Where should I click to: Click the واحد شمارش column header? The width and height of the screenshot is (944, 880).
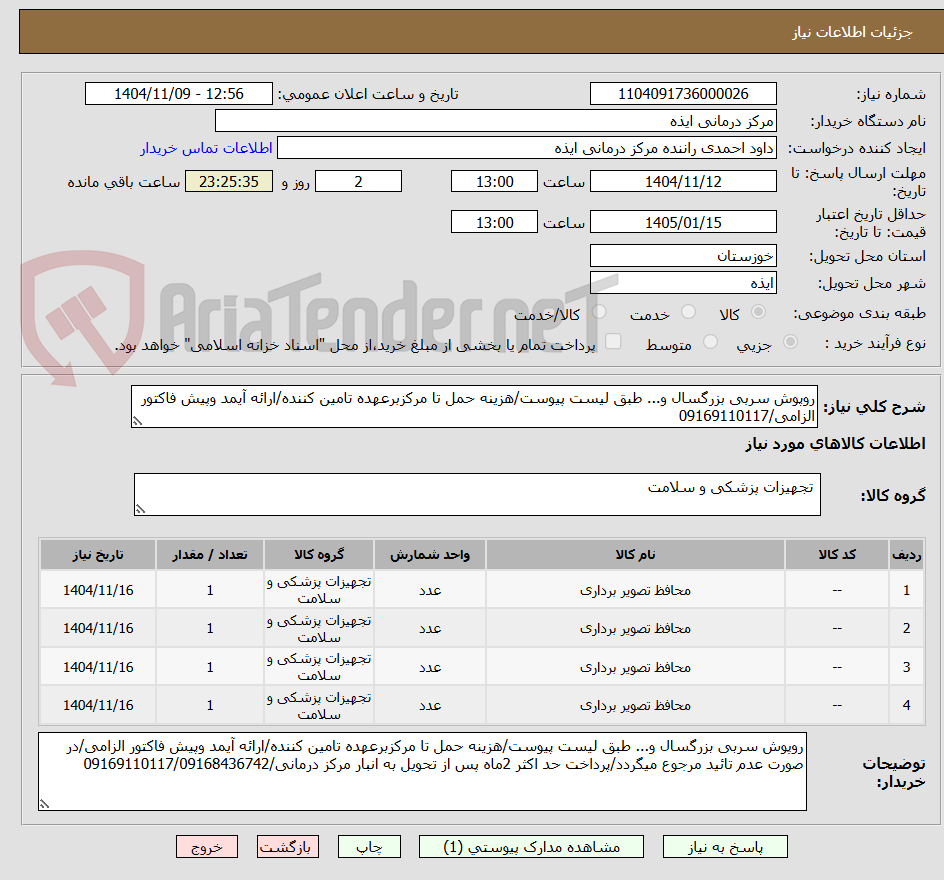click(430, 554)
